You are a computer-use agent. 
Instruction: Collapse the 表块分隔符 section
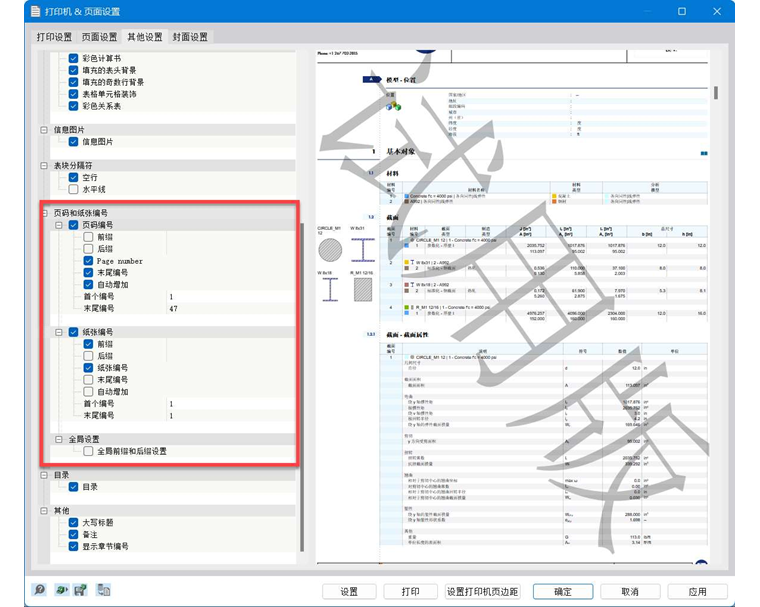[44, 166]
